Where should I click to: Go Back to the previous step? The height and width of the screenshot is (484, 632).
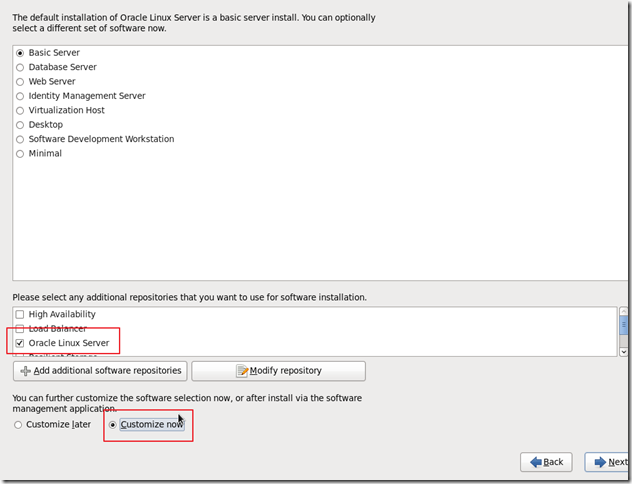pyautogui.click(x=546, y=462)
